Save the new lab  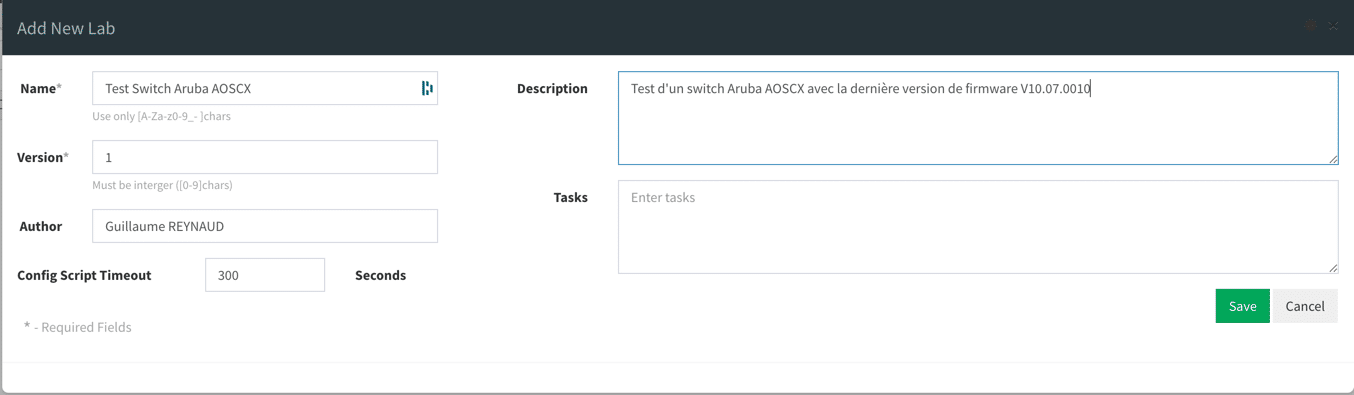(1242, 306)
